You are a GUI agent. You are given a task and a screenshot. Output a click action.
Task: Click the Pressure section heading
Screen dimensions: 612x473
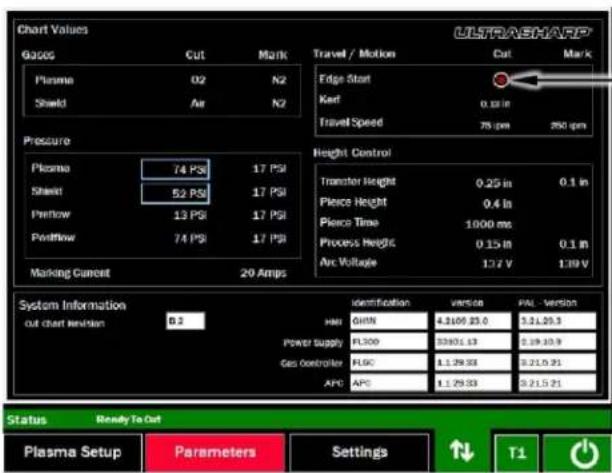(x=47, y=141)
